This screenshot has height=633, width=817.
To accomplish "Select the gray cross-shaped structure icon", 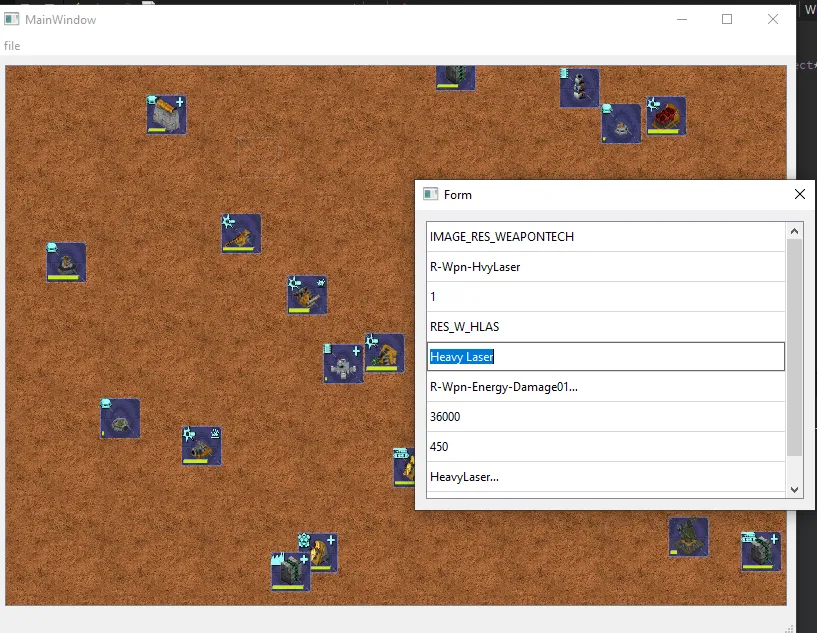I will click(x=343, y=363).
